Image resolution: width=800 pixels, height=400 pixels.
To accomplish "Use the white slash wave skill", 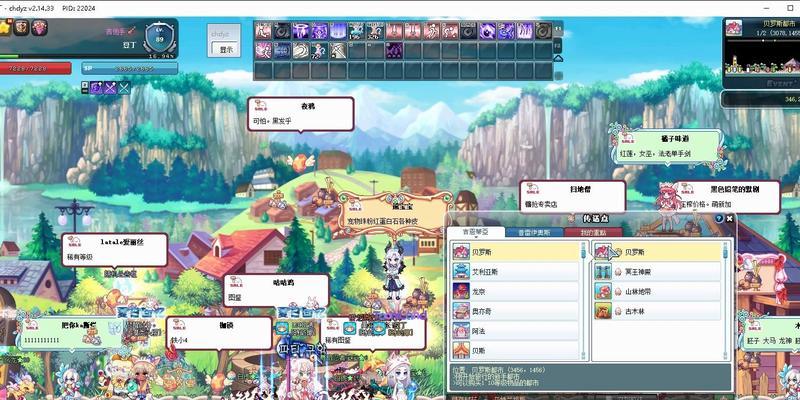I will [301, 51].
